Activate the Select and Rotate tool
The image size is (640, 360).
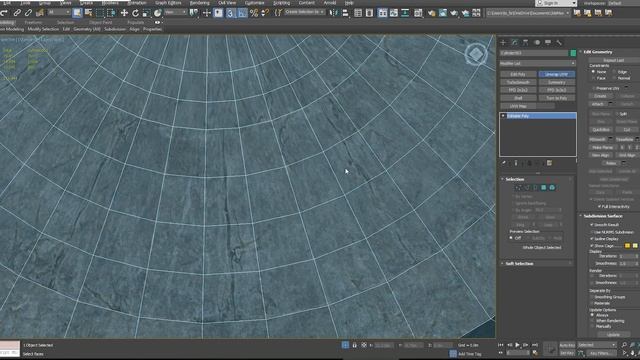click(x=135, y=13)
